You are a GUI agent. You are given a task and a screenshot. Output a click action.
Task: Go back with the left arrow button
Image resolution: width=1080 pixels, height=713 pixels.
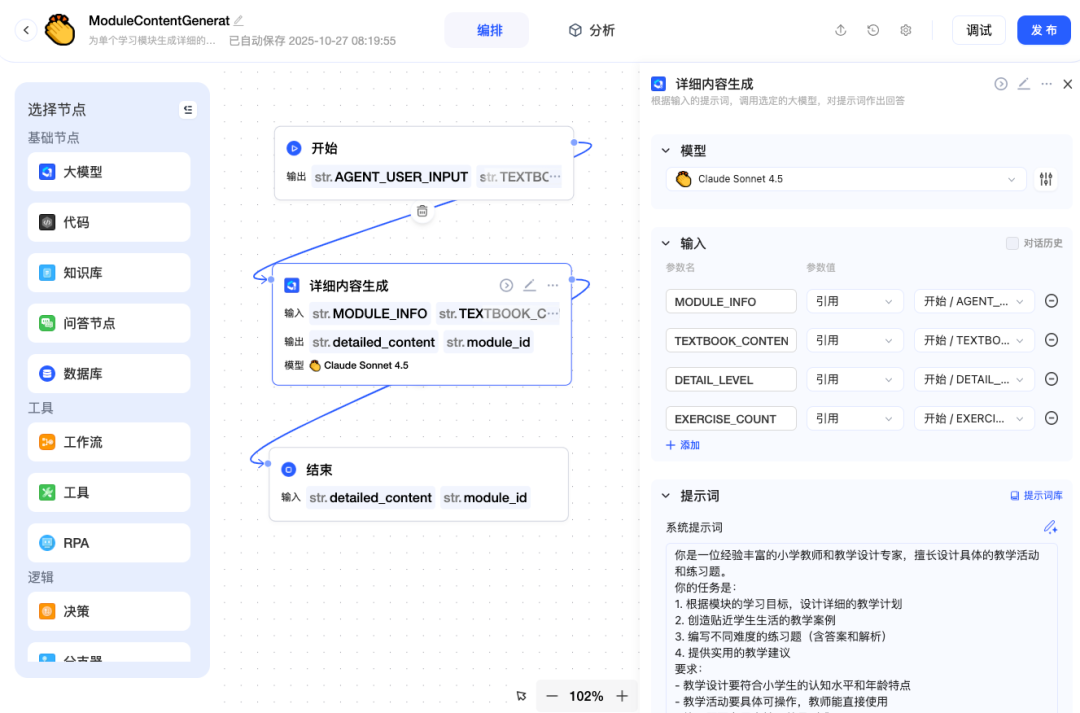[26, 30]
